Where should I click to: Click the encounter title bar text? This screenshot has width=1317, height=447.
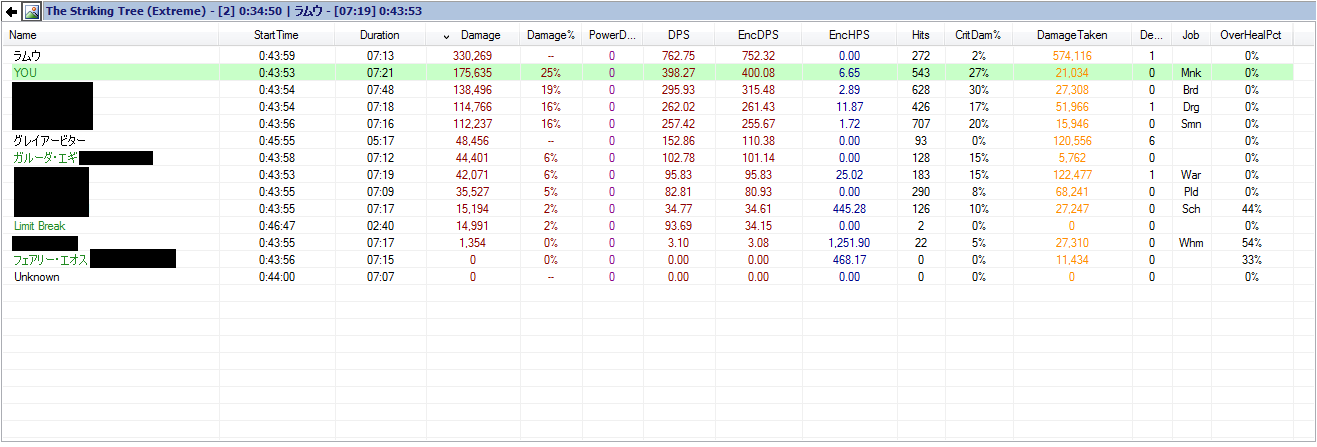coord(231,12)
